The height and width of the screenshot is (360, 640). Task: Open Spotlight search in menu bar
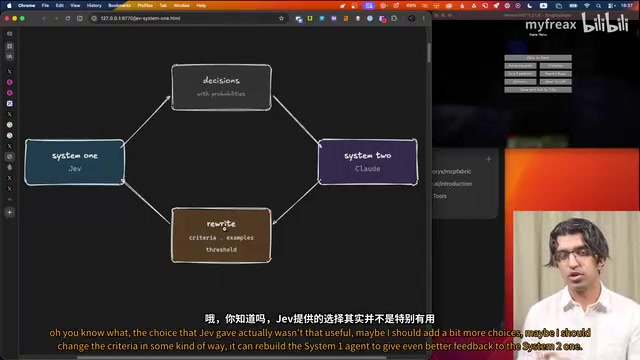[x=598, y=6]
